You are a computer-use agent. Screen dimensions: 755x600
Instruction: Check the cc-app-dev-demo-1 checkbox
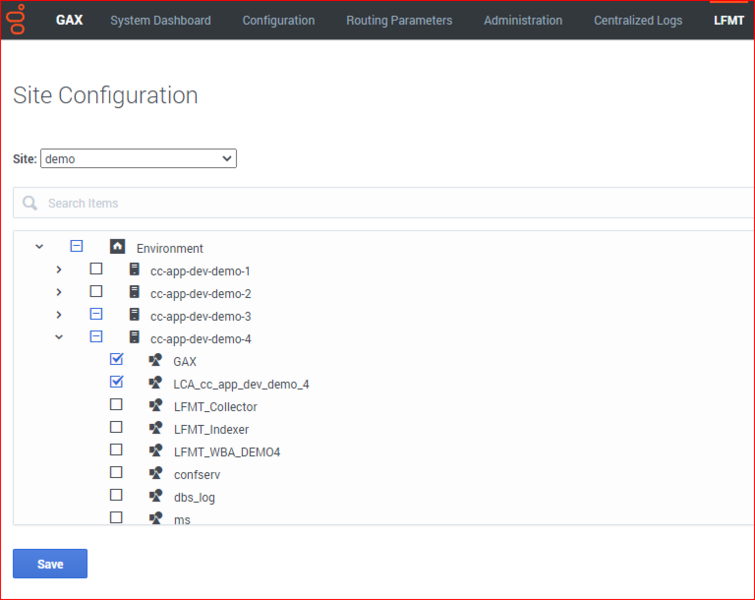pos(96,269)
